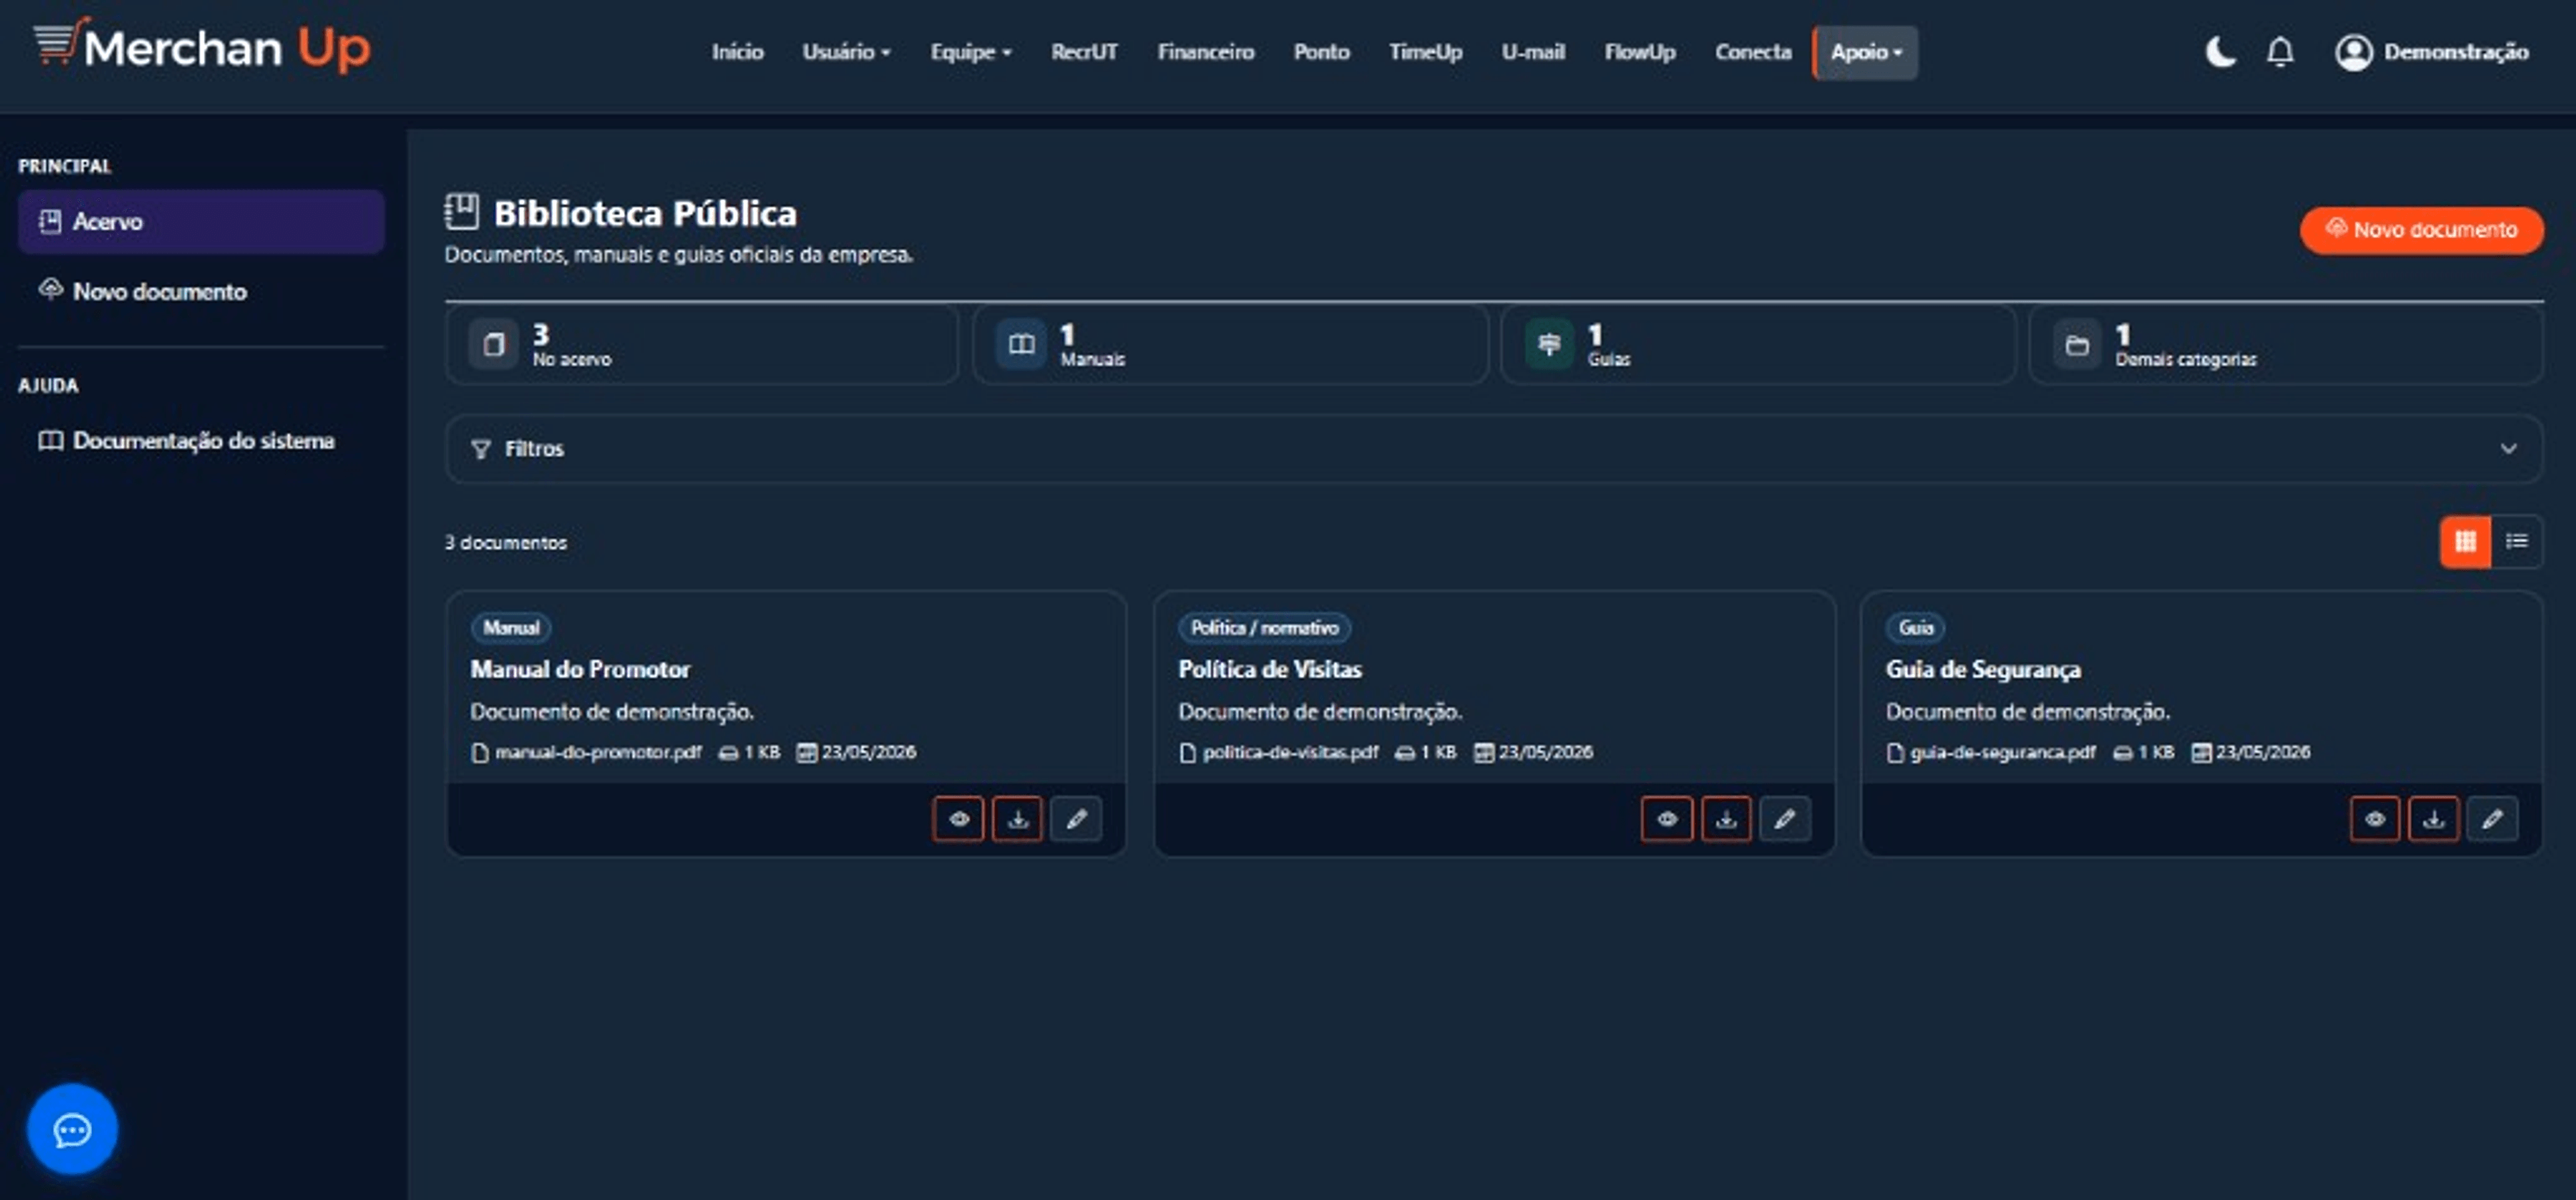This screenshot has width=2576, height=1200.
Task: Toggle dark mode moon icon
Action: pos(2220,52)
